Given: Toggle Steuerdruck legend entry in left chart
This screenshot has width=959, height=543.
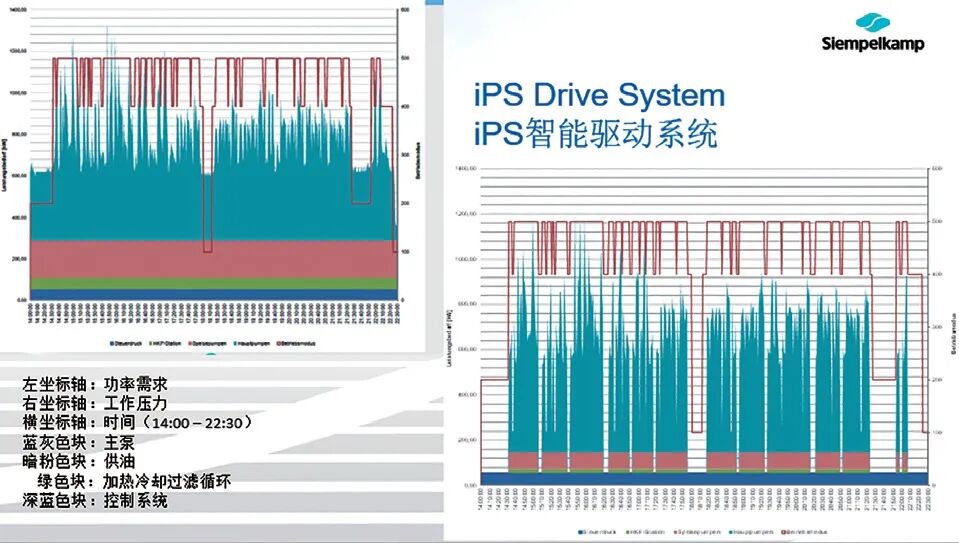Looking at the screenshot, I should (x=126, y=344).
